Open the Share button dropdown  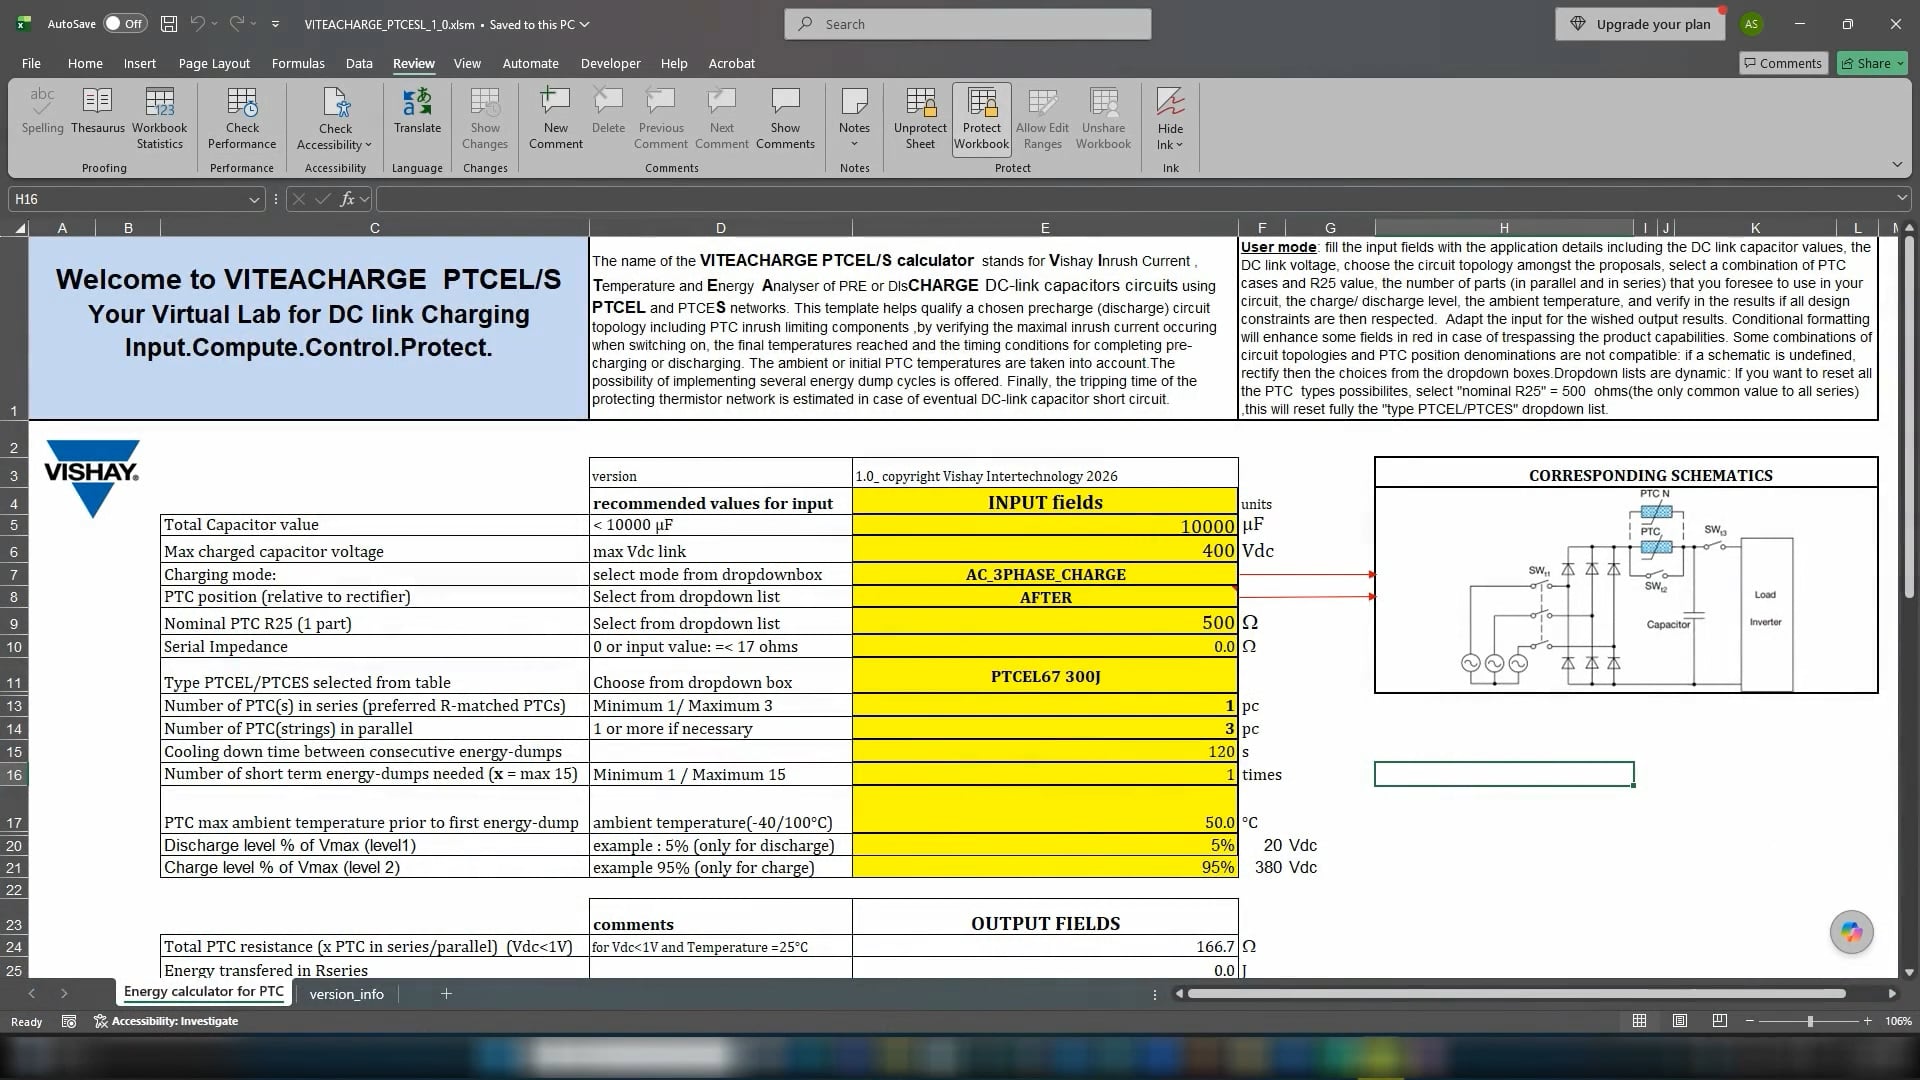coord(1899,63)
